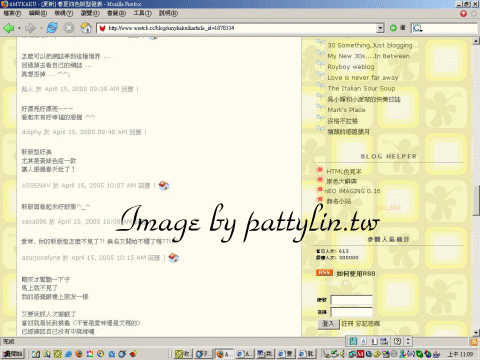
Task: Open the 編輯(E) menu
Action: pyautogui.click(x=38, y=13)
